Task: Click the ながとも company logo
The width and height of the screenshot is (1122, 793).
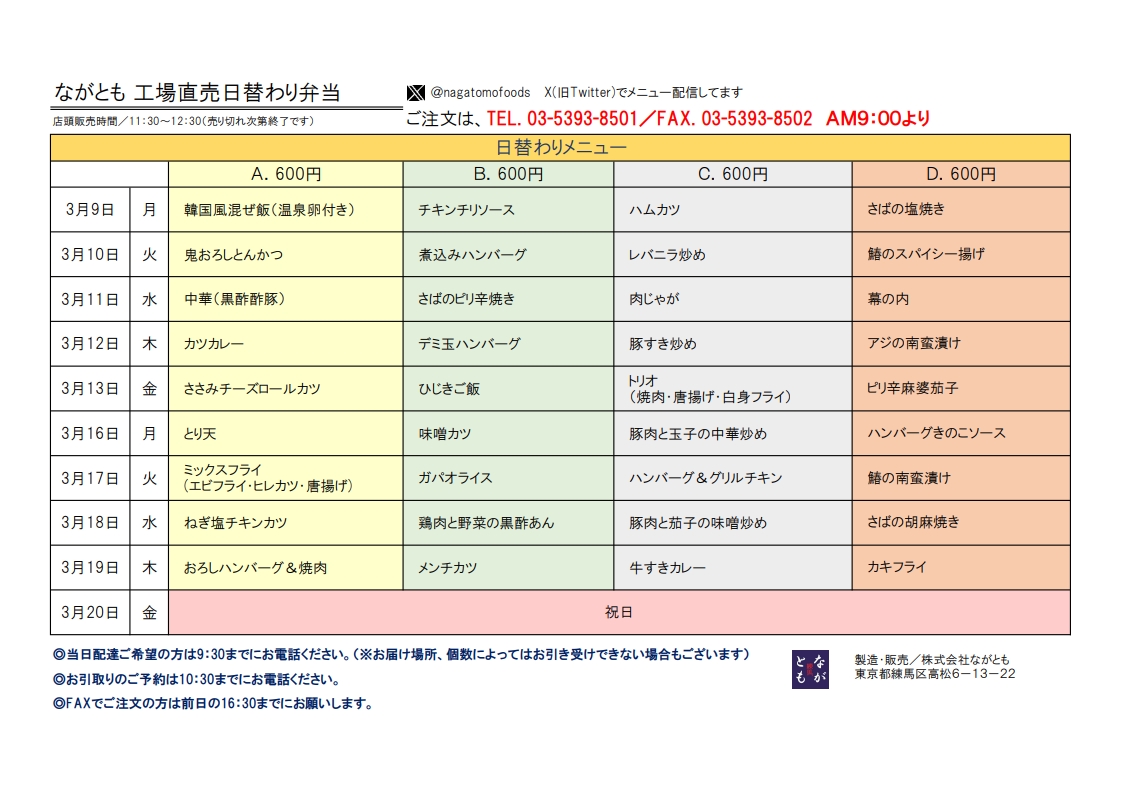Action: click(x=810, y=669)
